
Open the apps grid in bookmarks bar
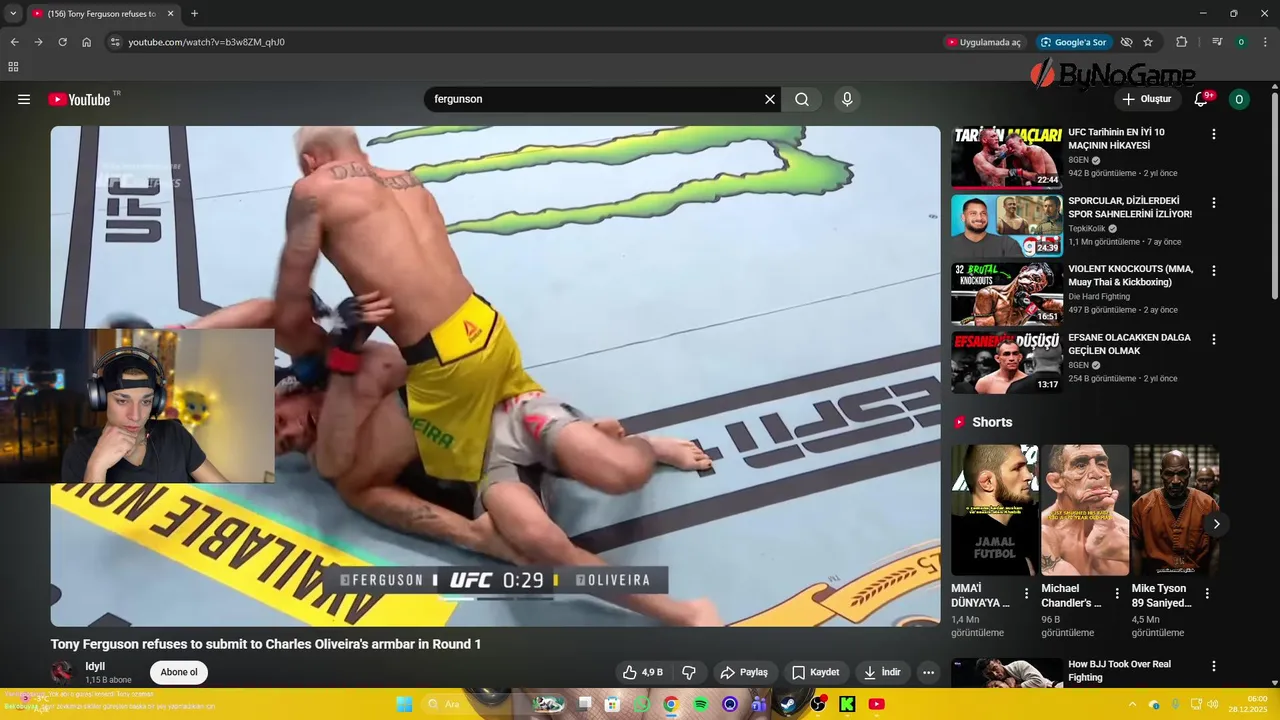(13, 67)
